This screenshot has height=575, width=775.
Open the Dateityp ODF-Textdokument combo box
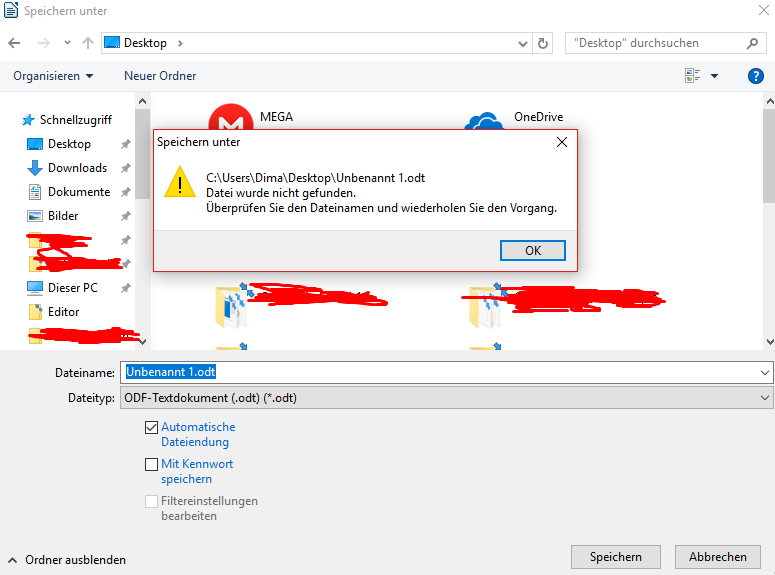[x=446, y=398]
